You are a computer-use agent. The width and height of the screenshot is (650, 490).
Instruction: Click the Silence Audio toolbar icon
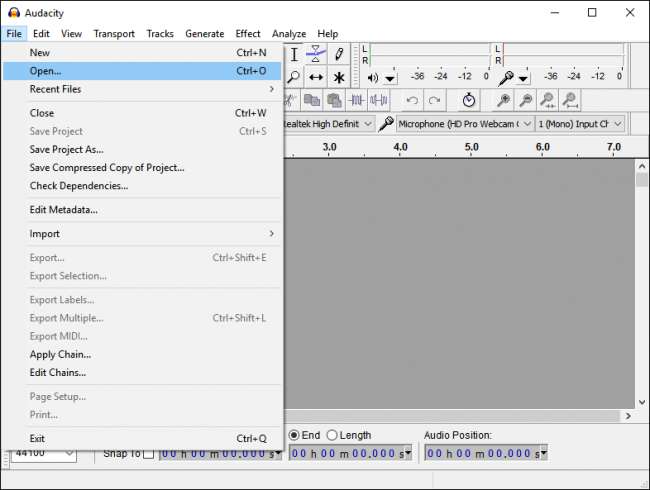click(x=379, y=100)
